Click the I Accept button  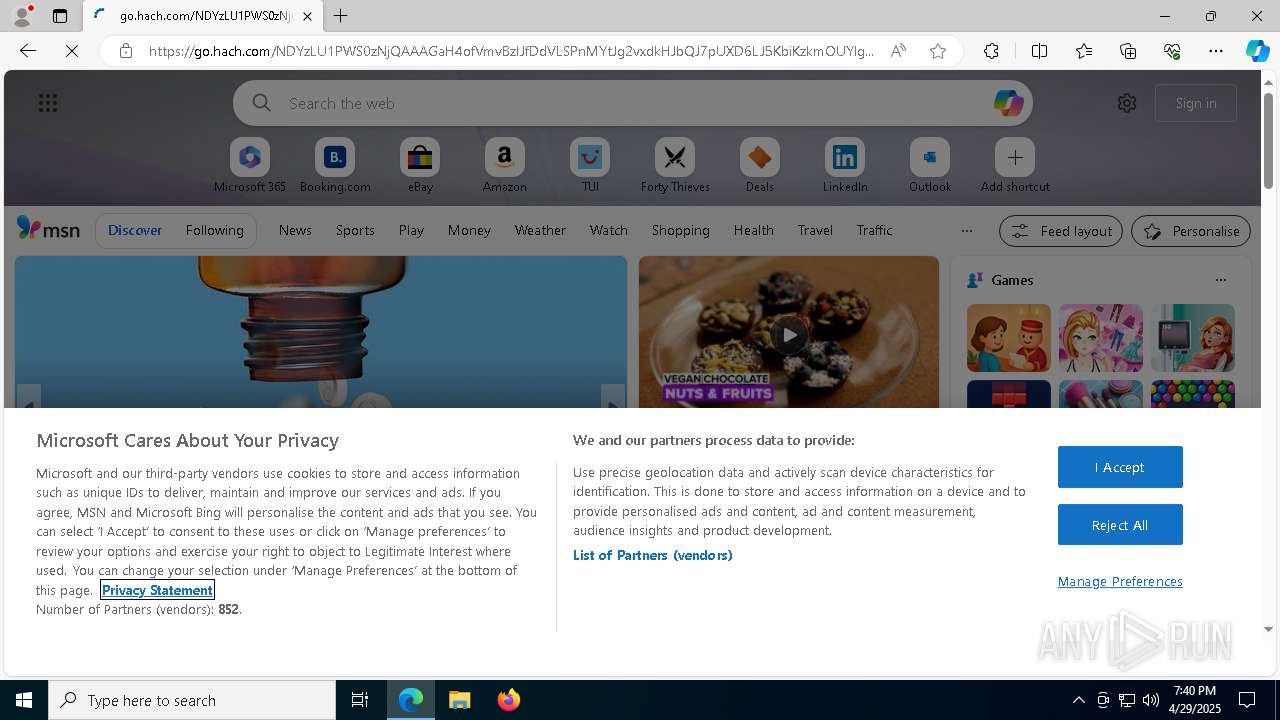point(1120,467)
